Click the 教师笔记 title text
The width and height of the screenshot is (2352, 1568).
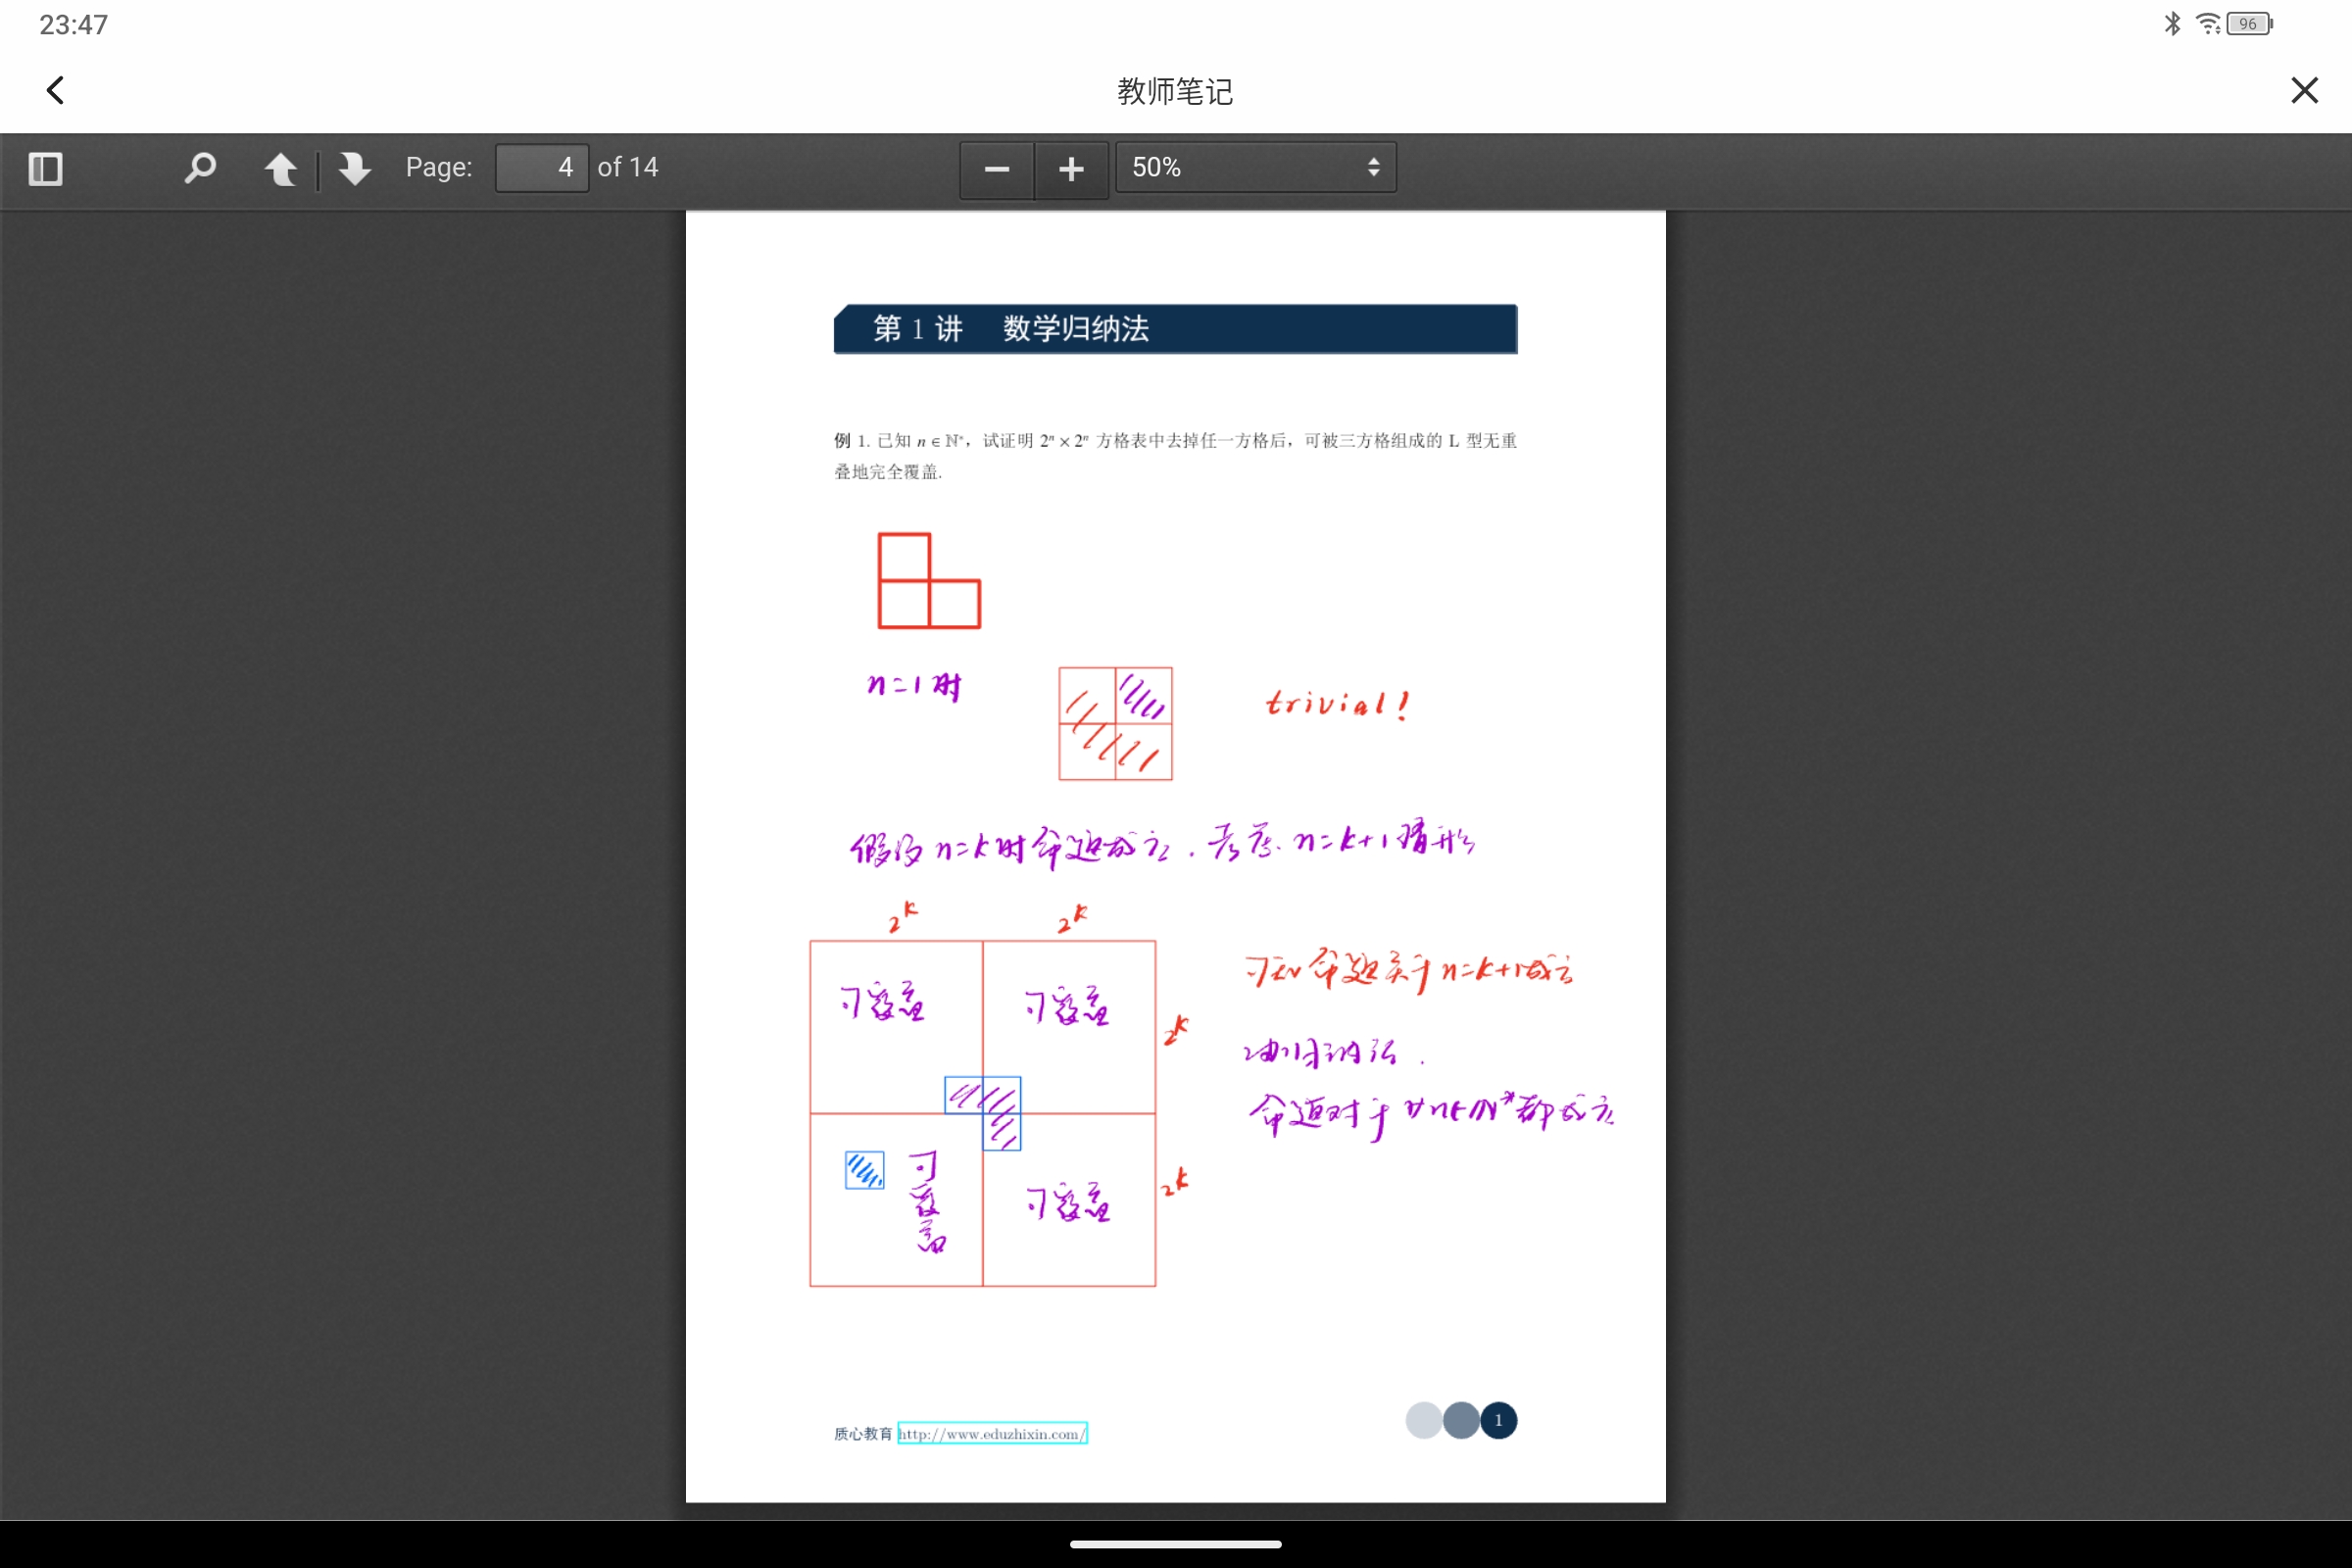(x=1175, y=91)
